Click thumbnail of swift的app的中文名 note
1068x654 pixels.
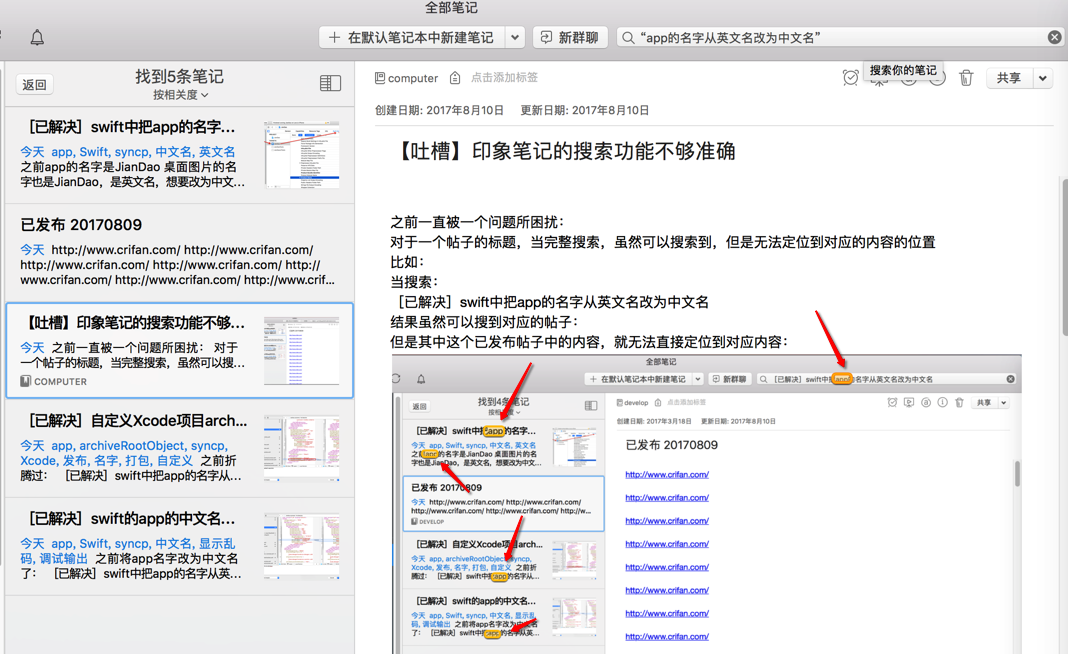pyautogui.click(x=302, y=546)
